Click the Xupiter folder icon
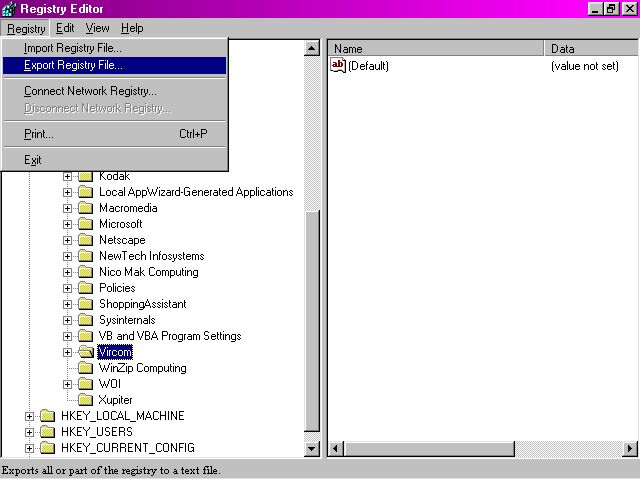The image size is (640, 480). 85,400
